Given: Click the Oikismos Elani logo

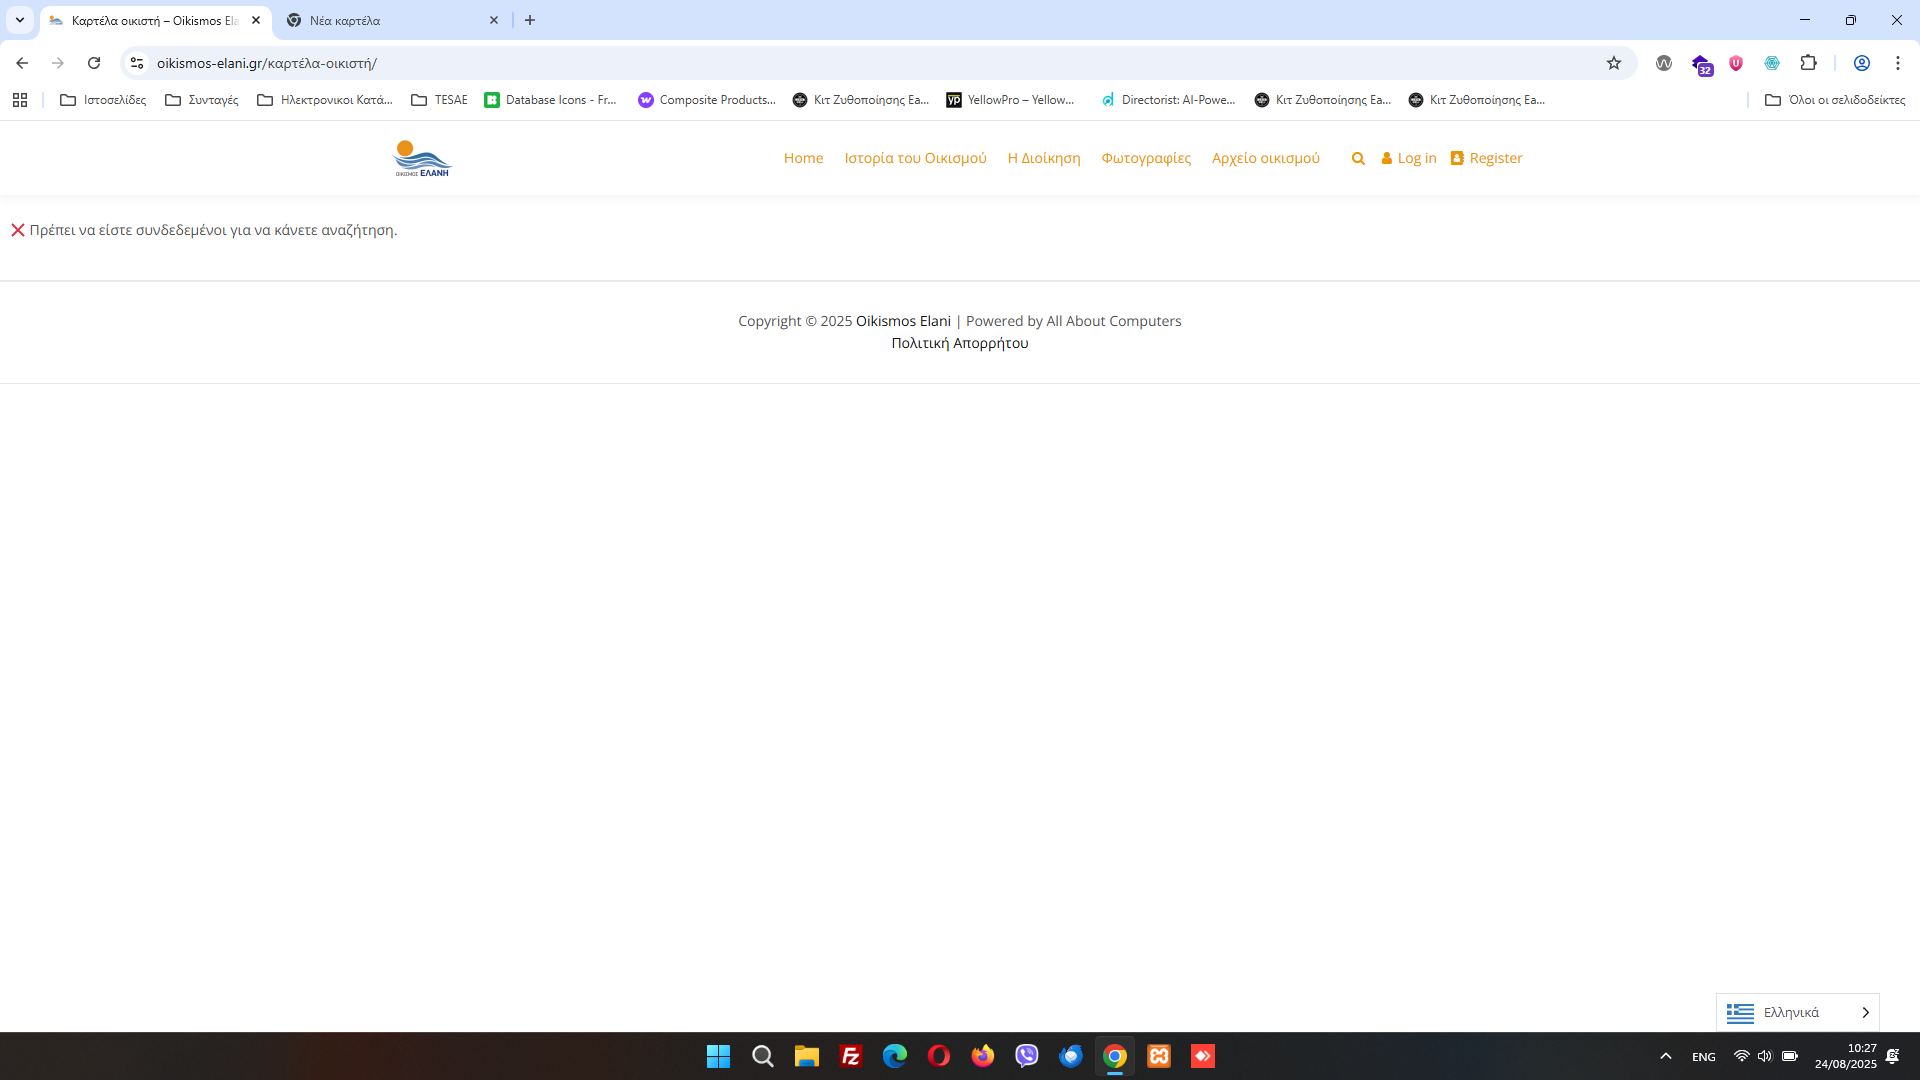Looking at the screenshot, I should [422, 158].
